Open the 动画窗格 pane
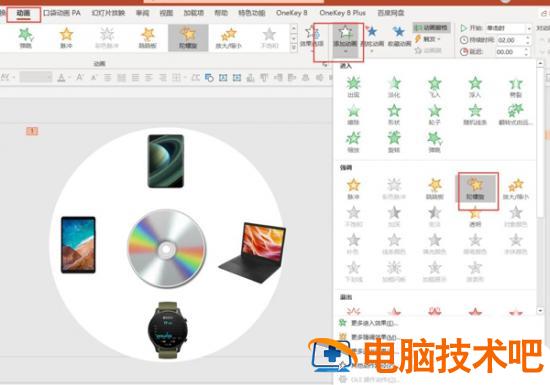The width and height of the screenshot is (550, 385). point(431,27)
